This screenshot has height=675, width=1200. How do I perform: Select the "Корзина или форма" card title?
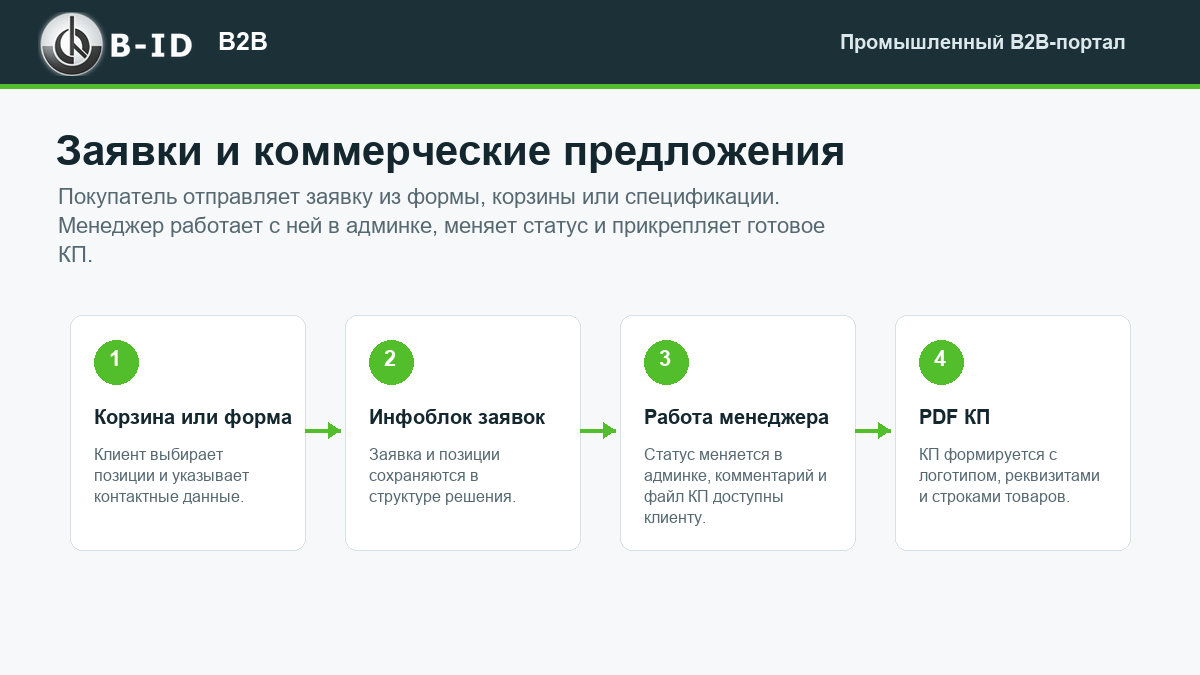193,417
